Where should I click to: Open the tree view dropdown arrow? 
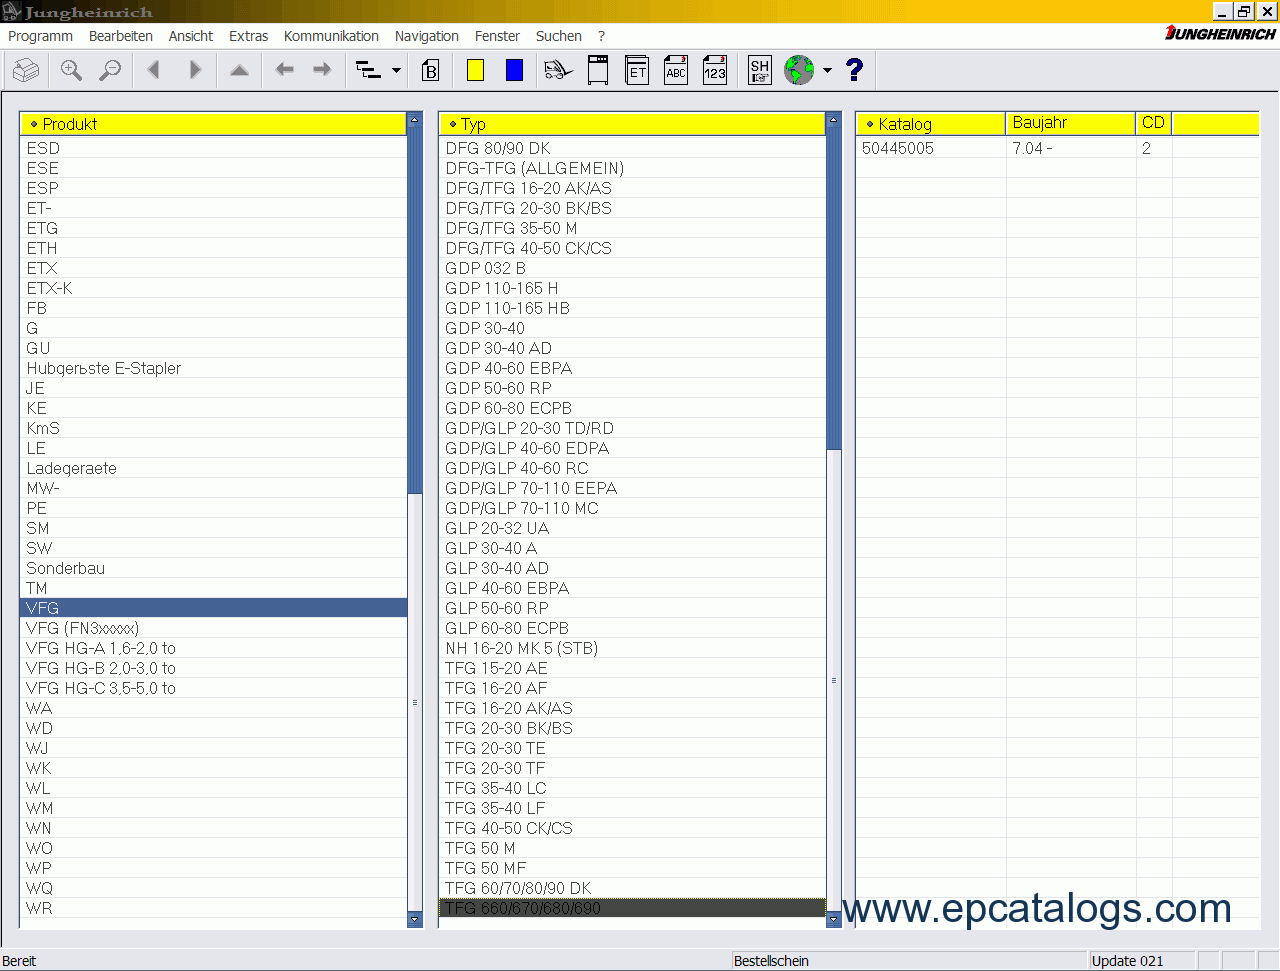(396, 71)
